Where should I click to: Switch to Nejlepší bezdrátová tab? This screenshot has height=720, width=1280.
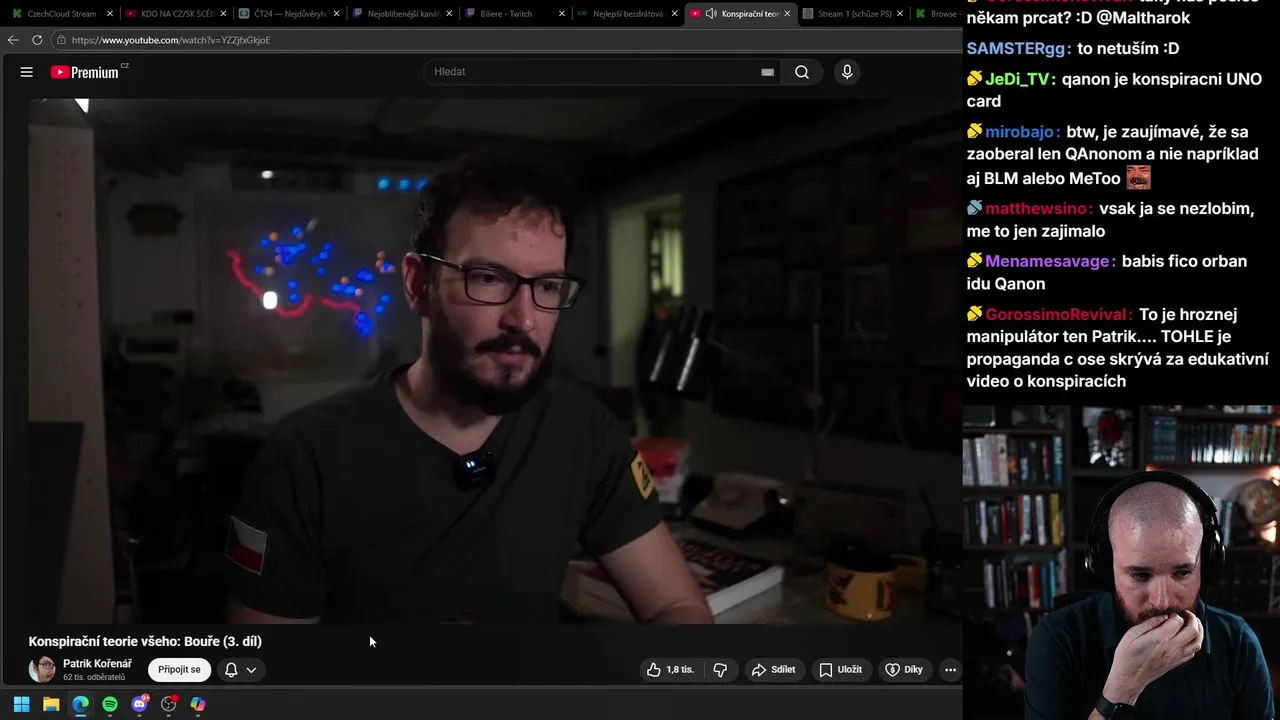click(628, 14)
